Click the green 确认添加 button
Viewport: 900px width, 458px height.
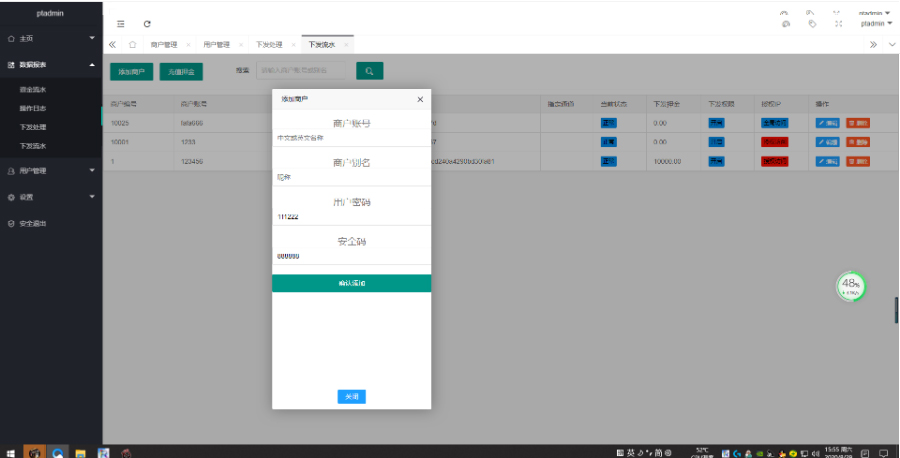pos(351,284)
